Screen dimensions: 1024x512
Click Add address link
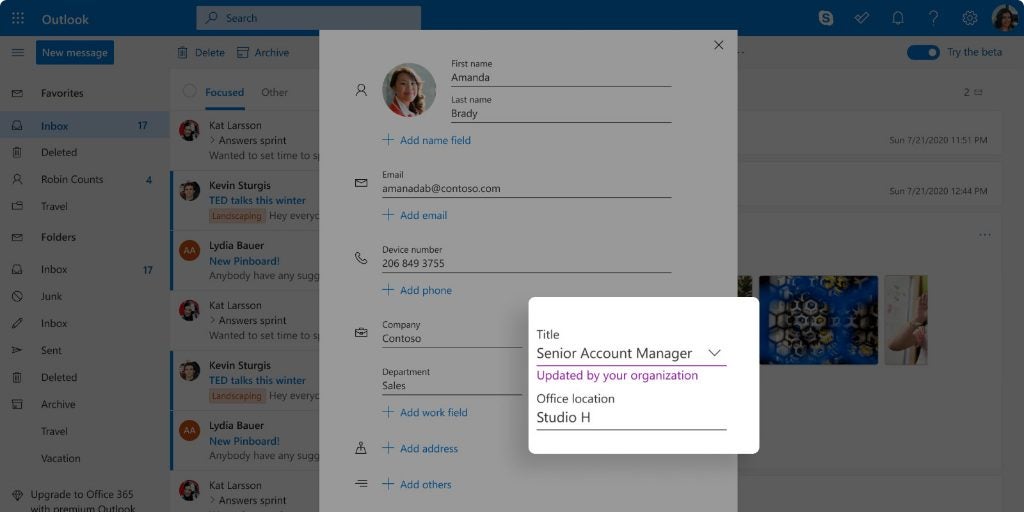pos(420,448)
